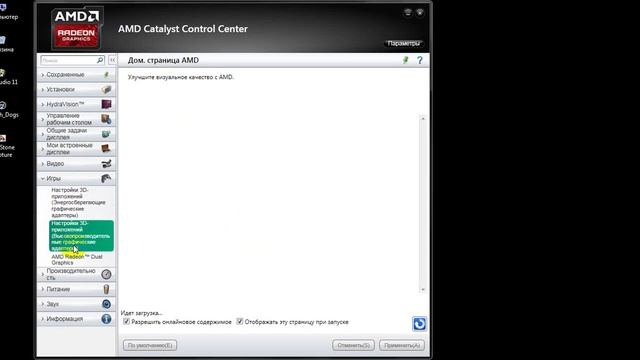
Task: Open 3D settings for Энергосберегающие adapters
Action: pos(79,202)
